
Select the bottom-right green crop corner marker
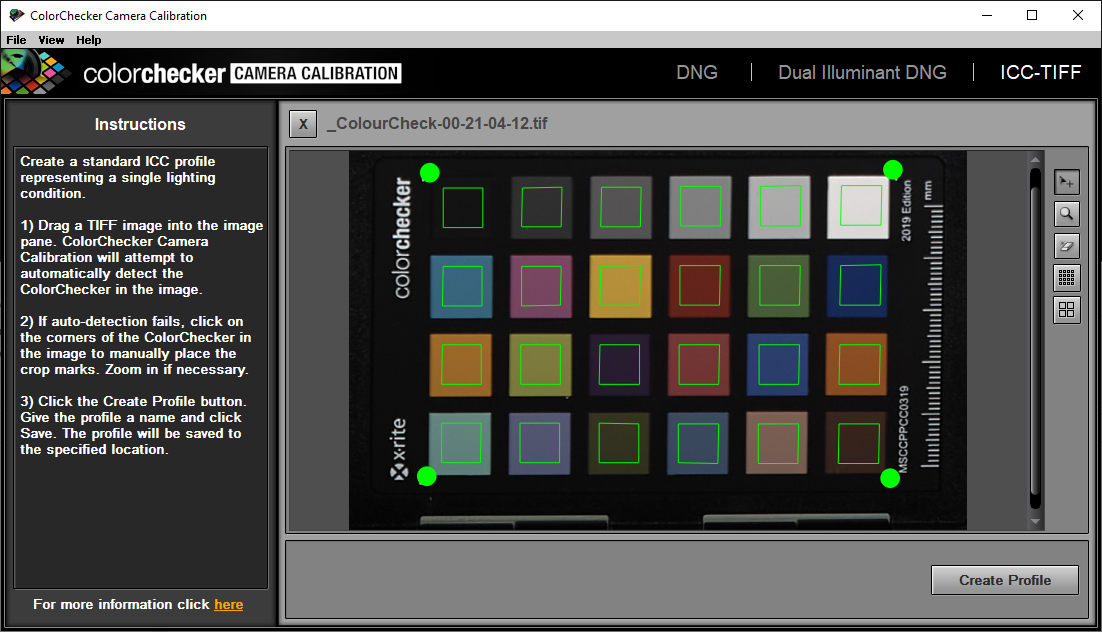890,479
